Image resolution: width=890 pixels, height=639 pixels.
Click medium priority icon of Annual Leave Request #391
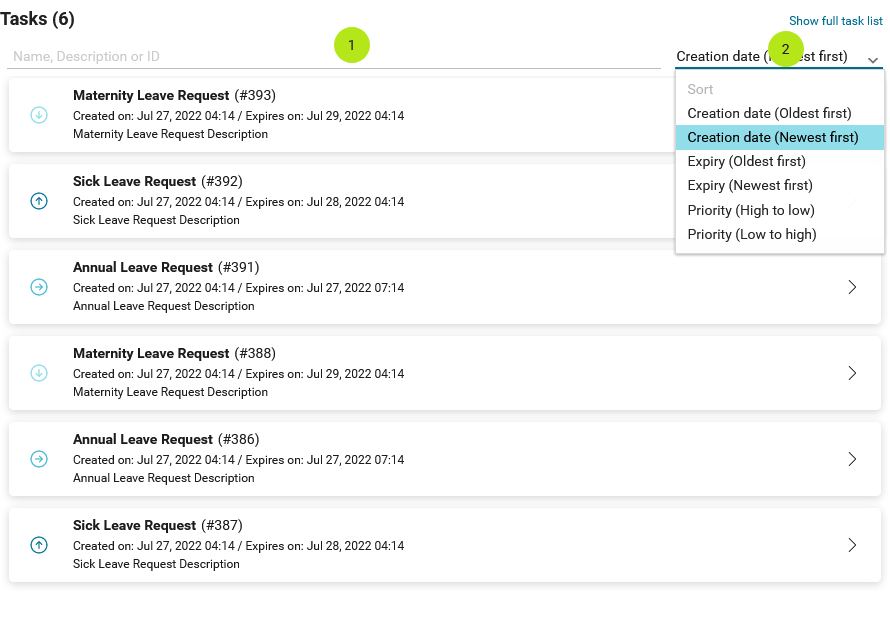point(39,287)
